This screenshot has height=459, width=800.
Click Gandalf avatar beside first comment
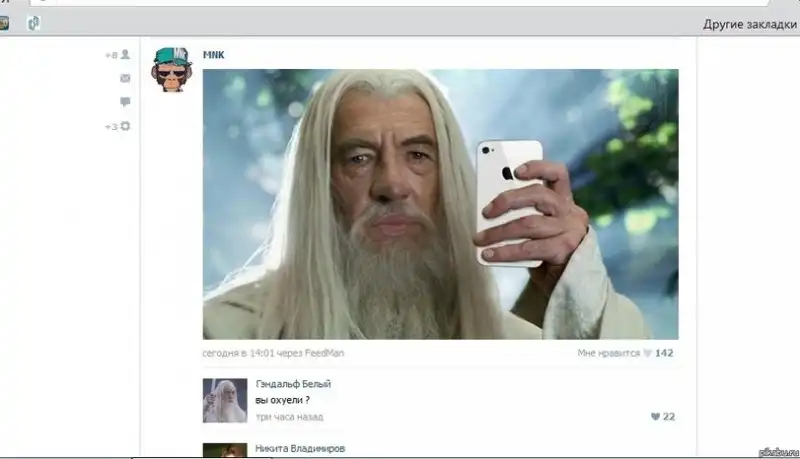tap(224, 399)
